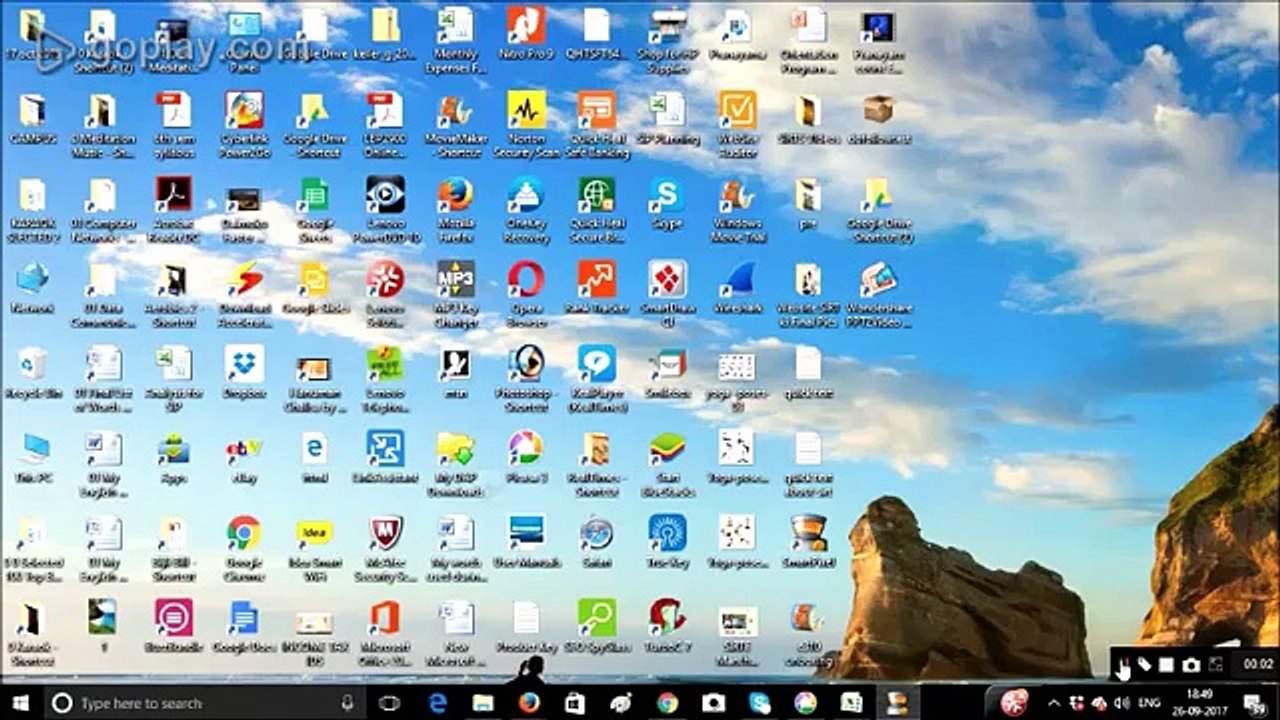The width and height of the screenshot is (1280, 720).
Task: Select the Google Chrome desktop icon
Action: [x=244, y=548]
